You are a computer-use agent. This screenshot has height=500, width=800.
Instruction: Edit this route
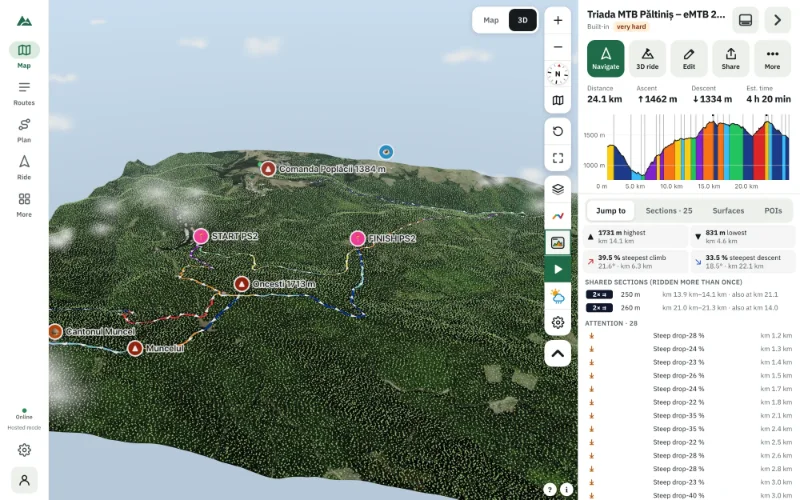coord(689,59)
